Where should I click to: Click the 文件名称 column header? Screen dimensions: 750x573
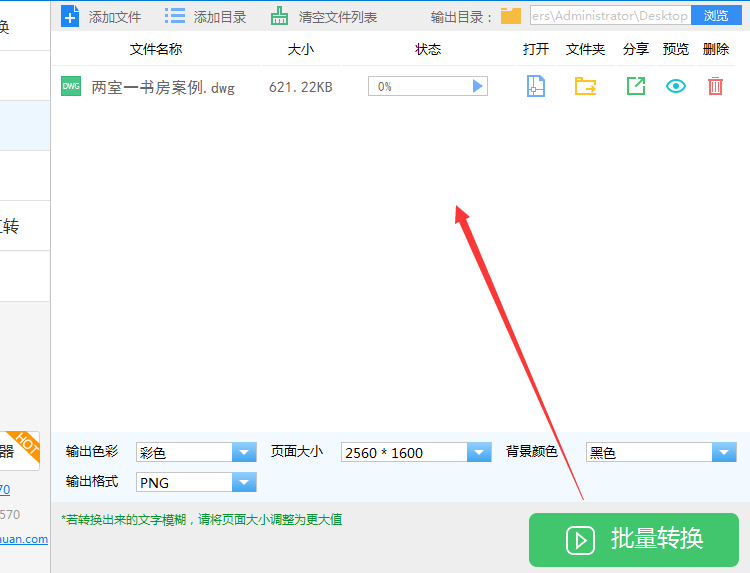tap(156, 49)
